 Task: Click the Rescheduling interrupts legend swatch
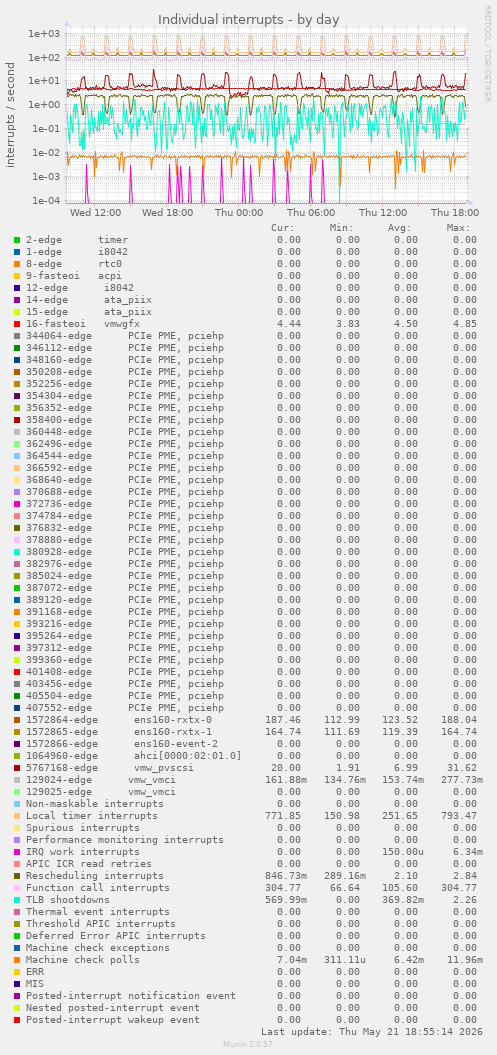pos(16,875)
